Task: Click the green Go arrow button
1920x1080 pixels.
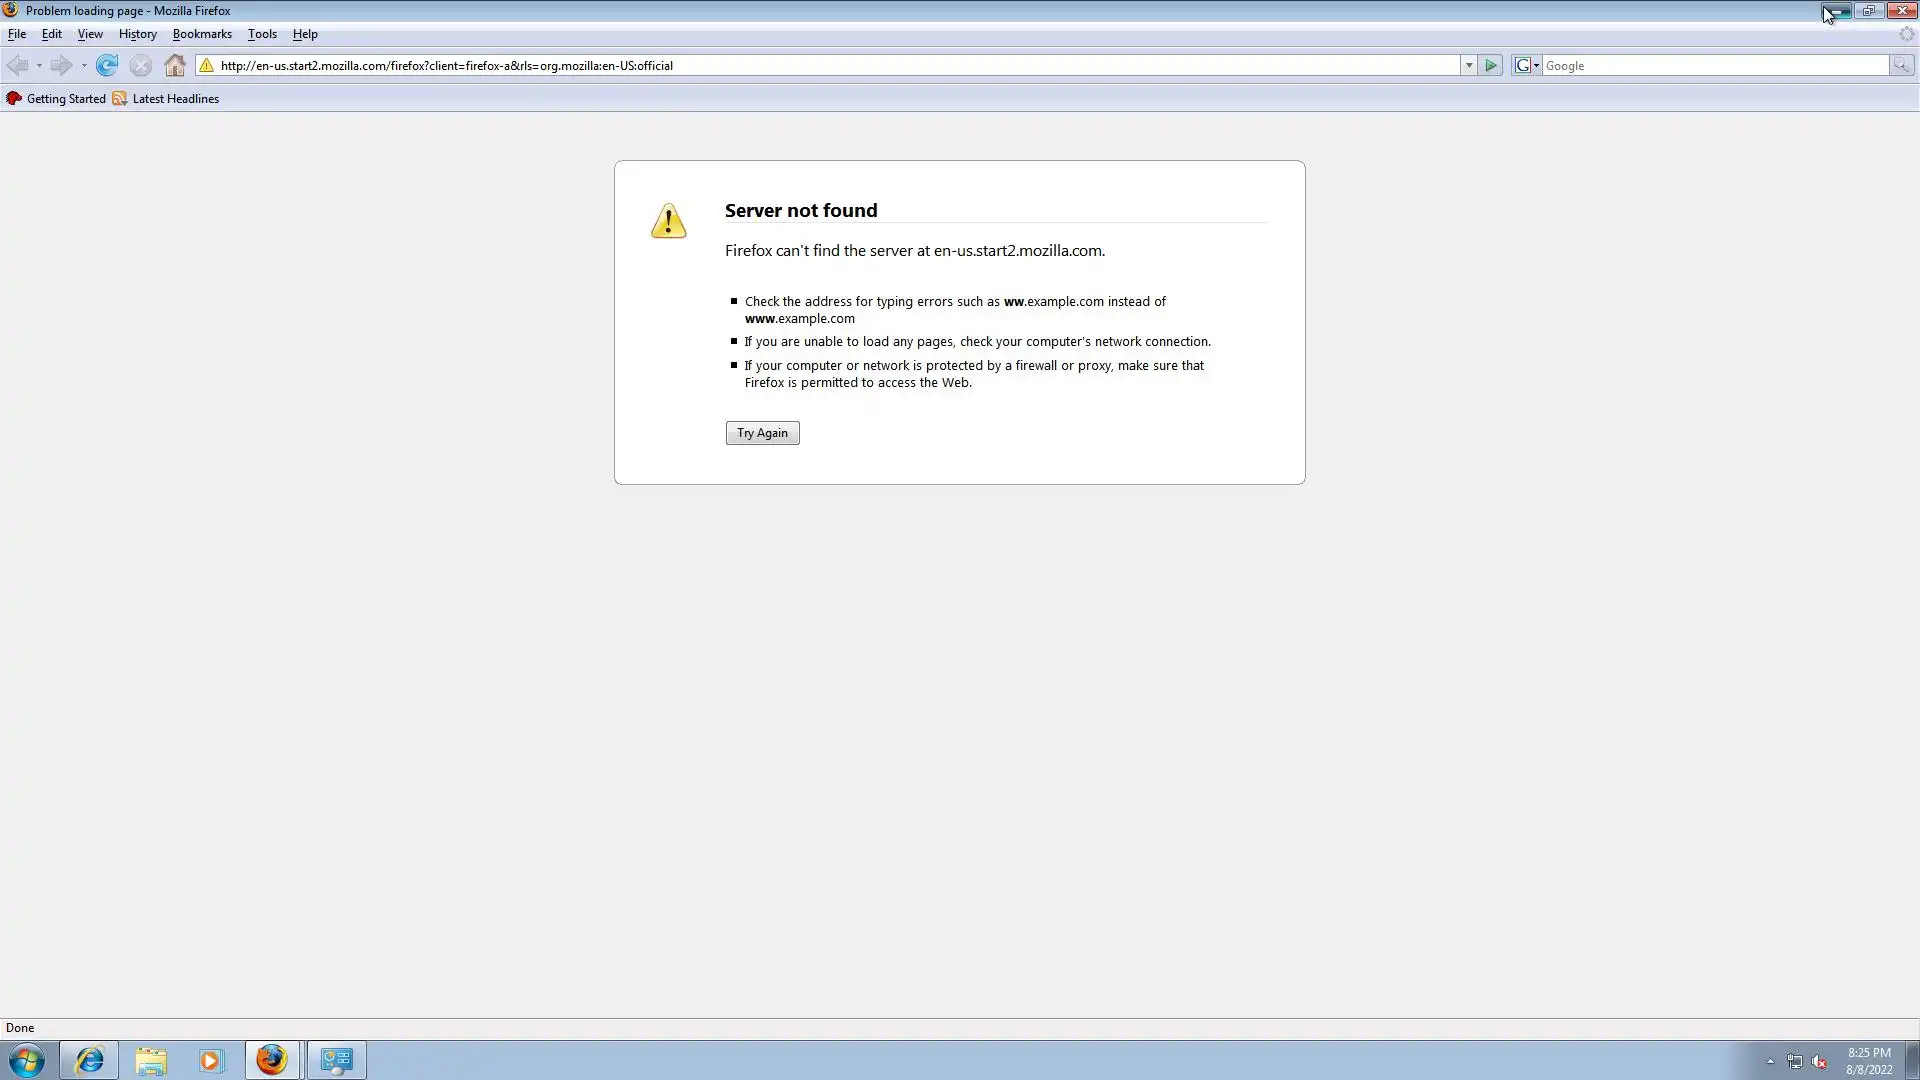Action: pos(1491,66)
